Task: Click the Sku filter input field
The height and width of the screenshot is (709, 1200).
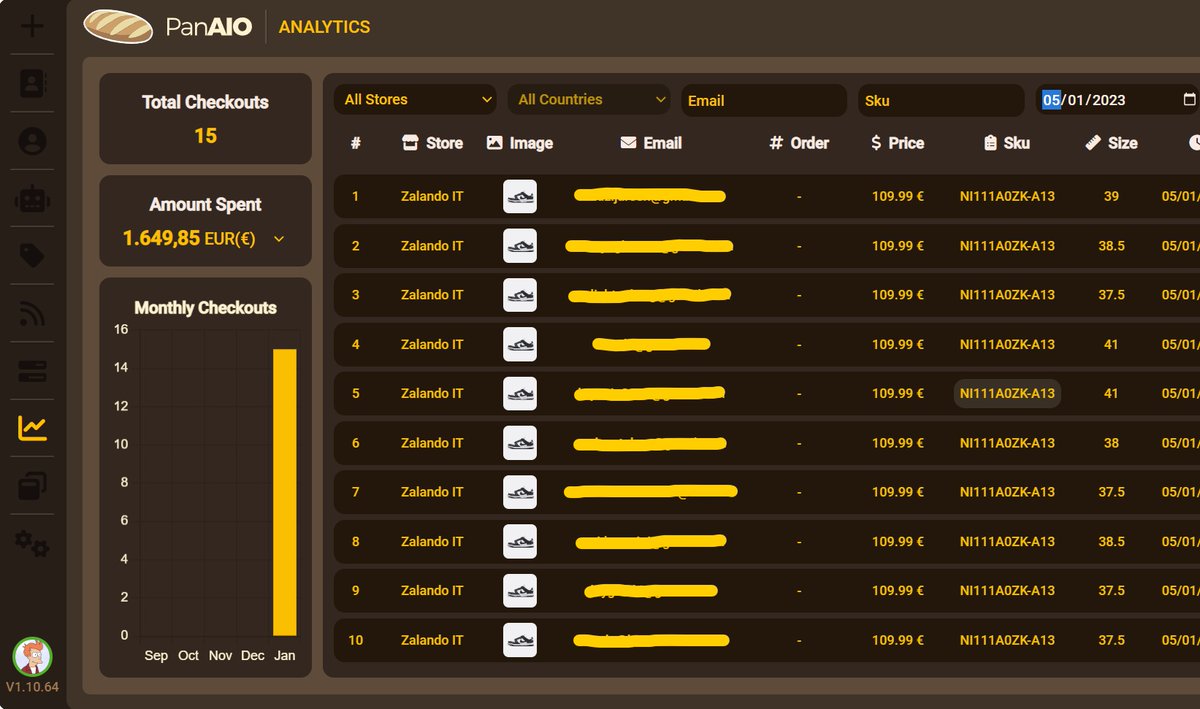Action: pos(941,100)
